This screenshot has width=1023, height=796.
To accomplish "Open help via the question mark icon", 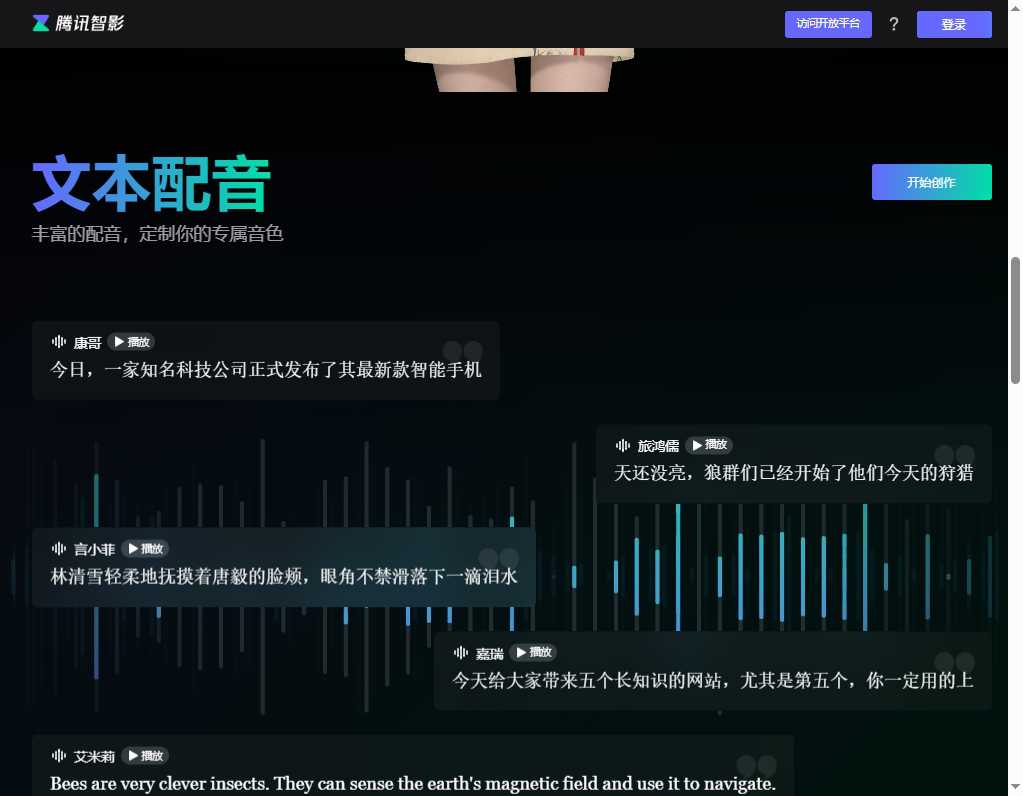I will tap(893, 24).
